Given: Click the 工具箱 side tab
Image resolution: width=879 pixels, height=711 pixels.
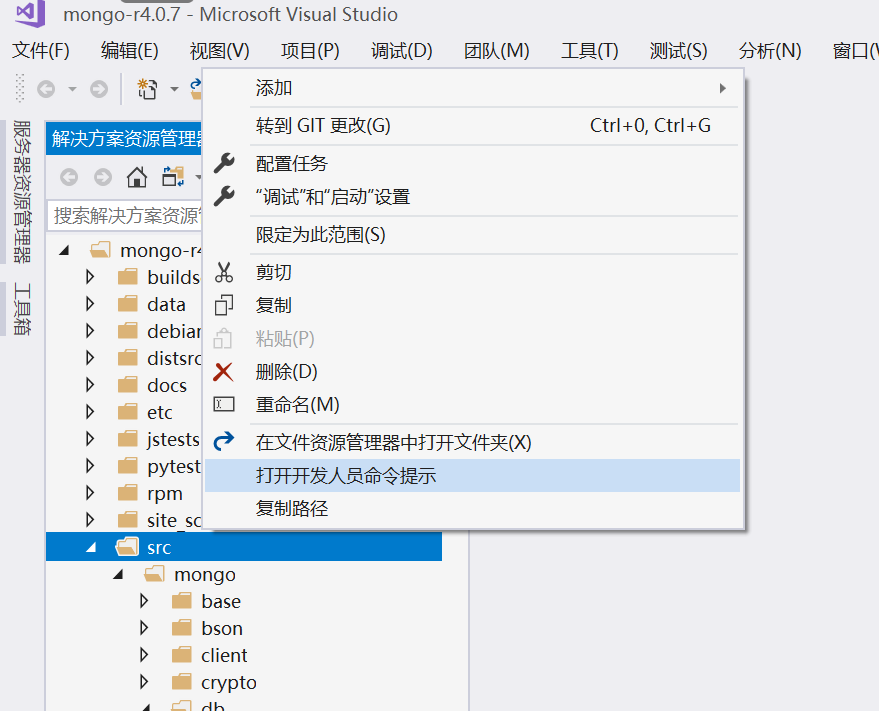Looking at the screenshot, I should coord(22,309).
